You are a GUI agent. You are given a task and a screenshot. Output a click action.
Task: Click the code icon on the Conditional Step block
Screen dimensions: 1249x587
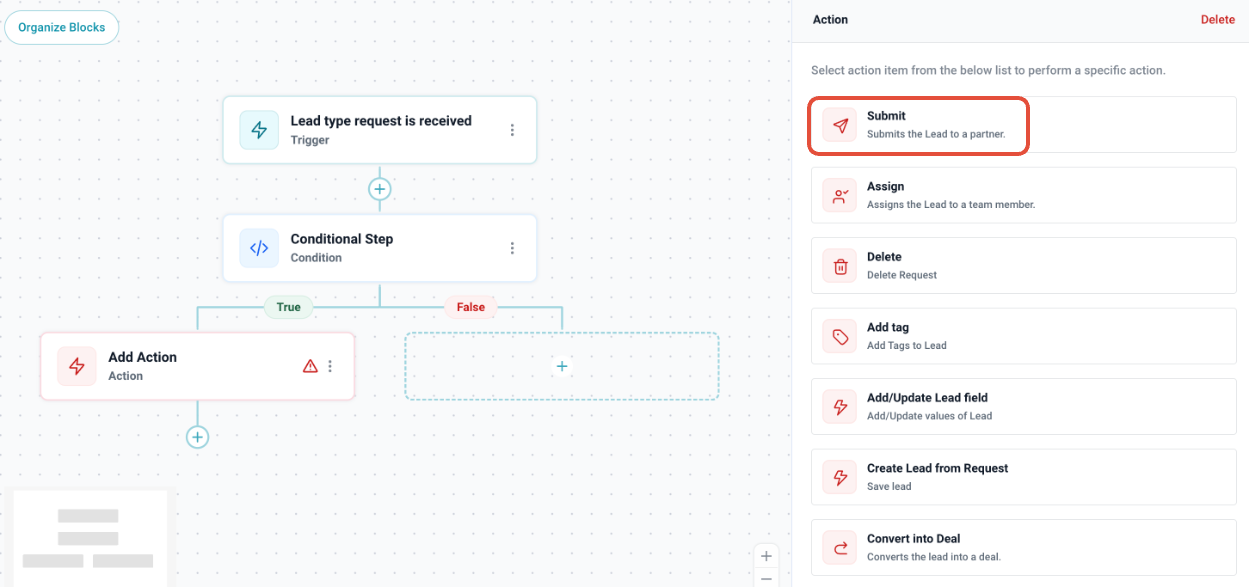tap(259, 248)
